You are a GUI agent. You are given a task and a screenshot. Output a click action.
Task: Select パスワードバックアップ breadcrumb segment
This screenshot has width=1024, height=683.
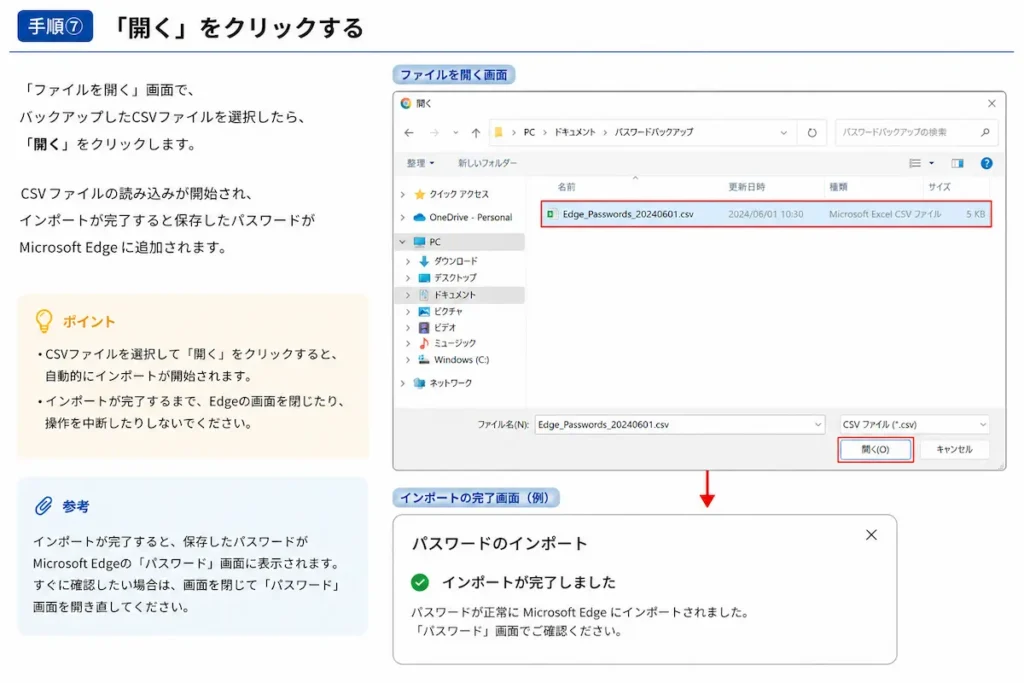click(x=653, y=133)
